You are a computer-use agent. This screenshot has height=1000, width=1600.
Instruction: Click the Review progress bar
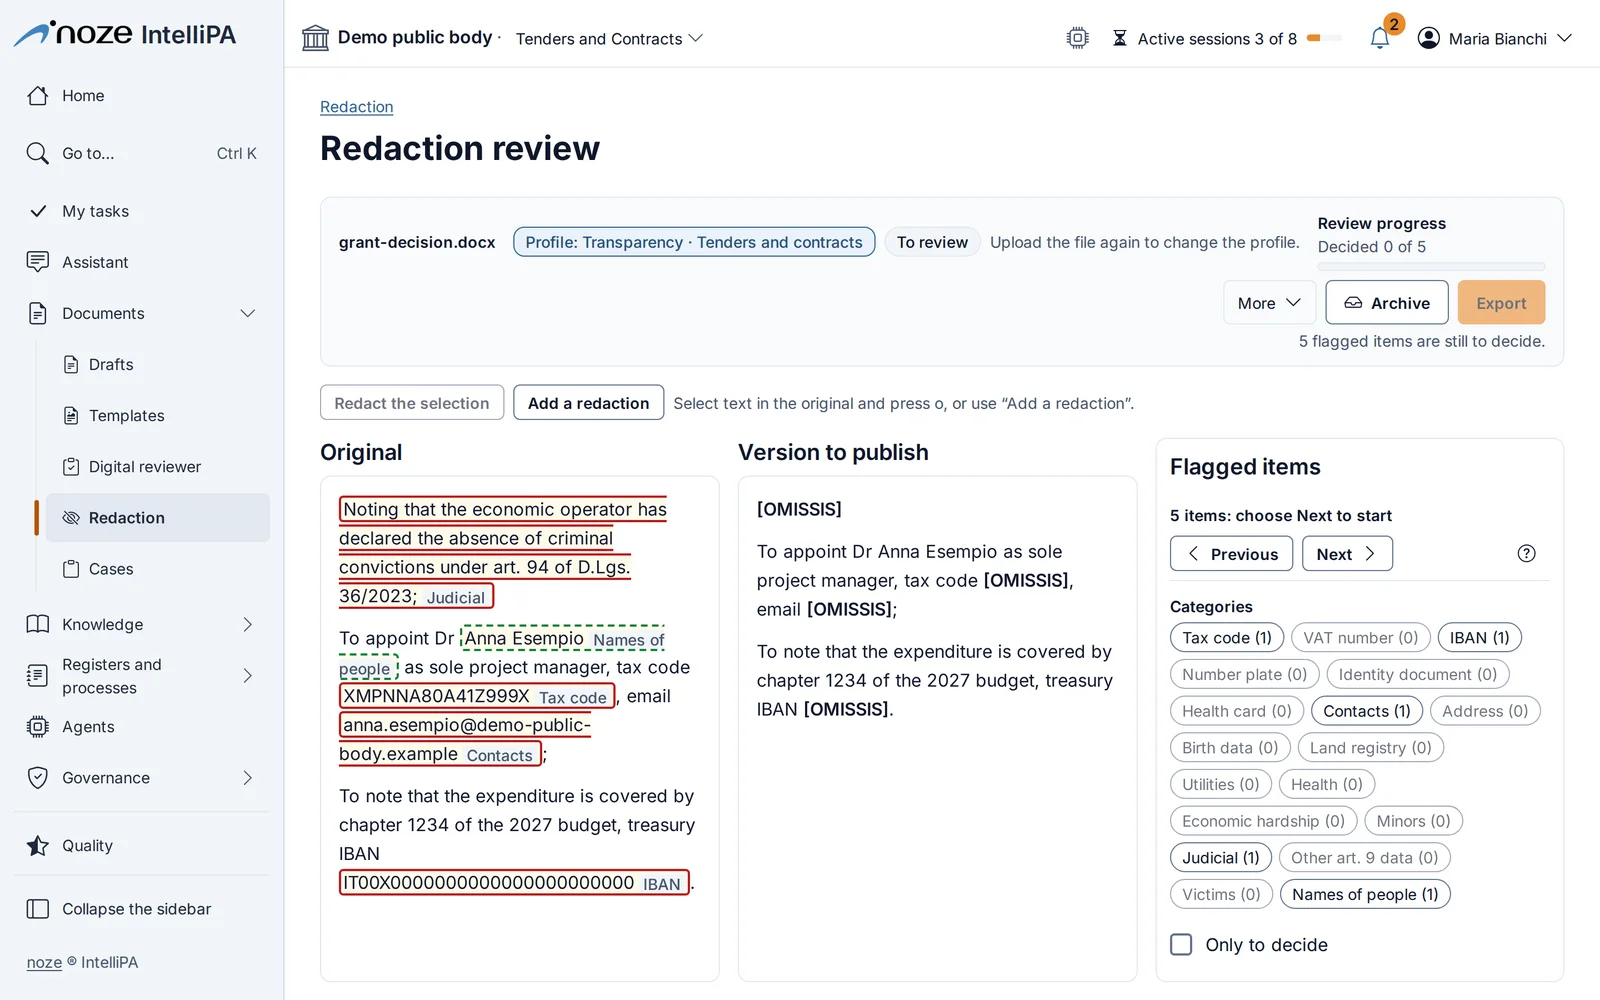1431,266
